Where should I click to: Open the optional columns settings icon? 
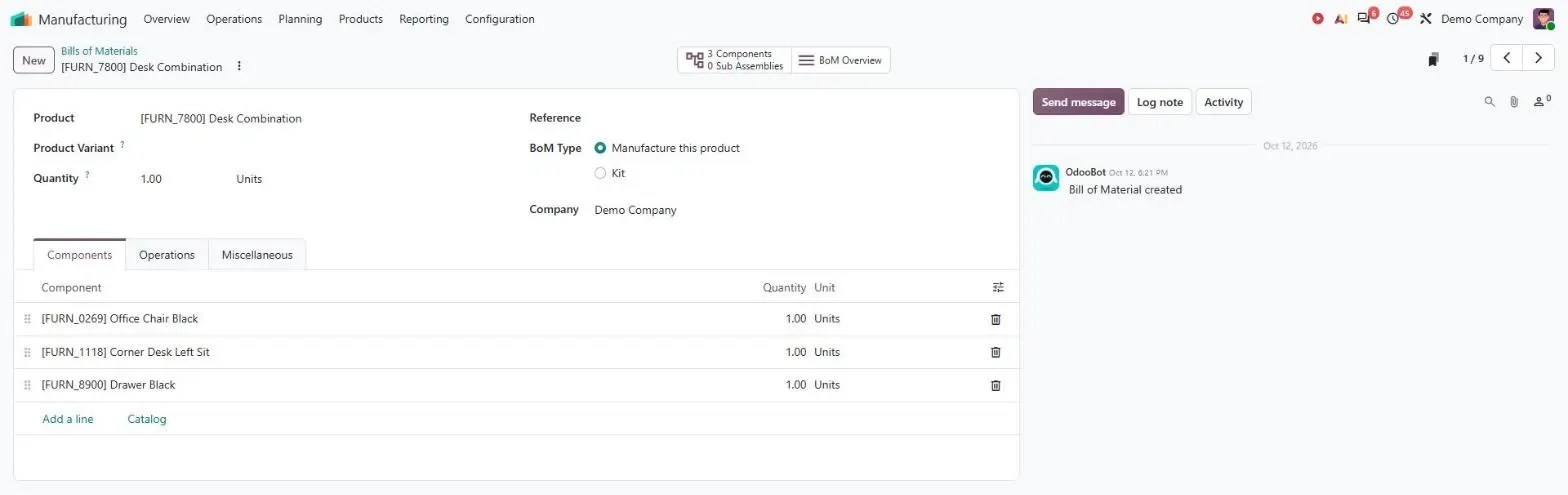[998, 287]
